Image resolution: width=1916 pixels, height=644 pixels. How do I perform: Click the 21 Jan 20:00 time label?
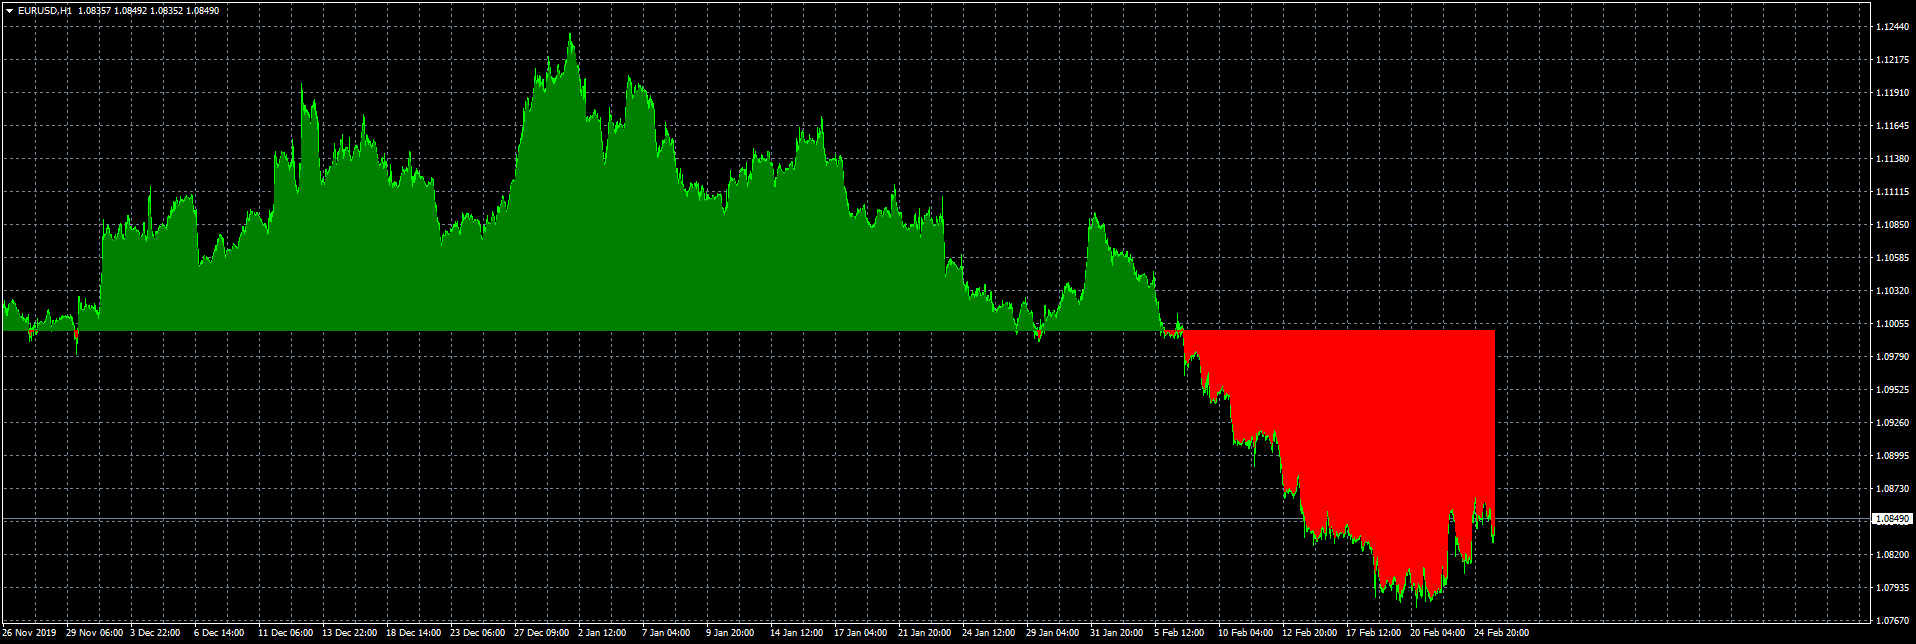click(x=925, y=633)
